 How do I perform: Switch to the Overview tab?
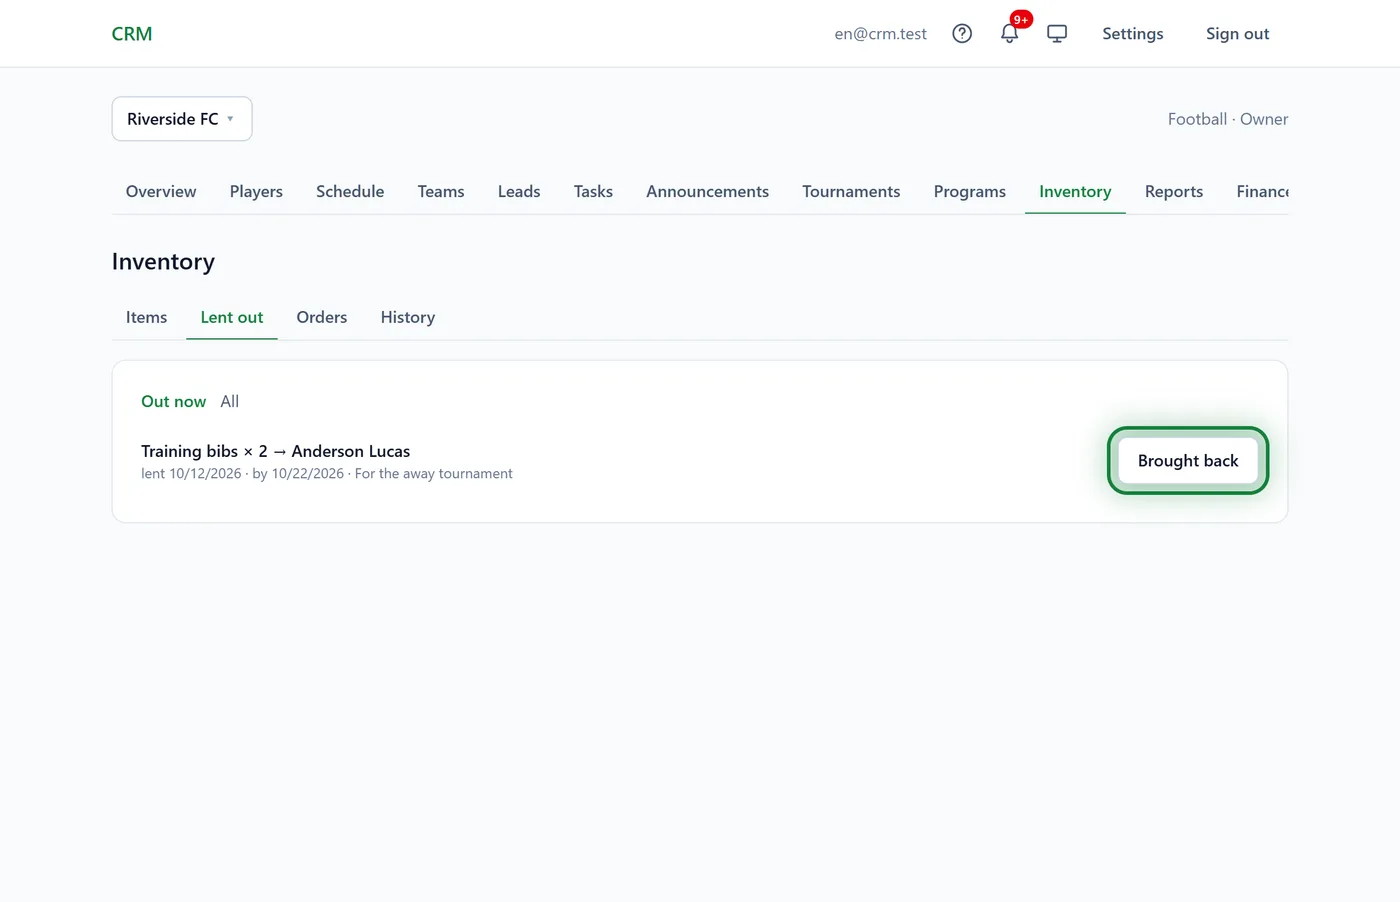click(x=161, y=191)
